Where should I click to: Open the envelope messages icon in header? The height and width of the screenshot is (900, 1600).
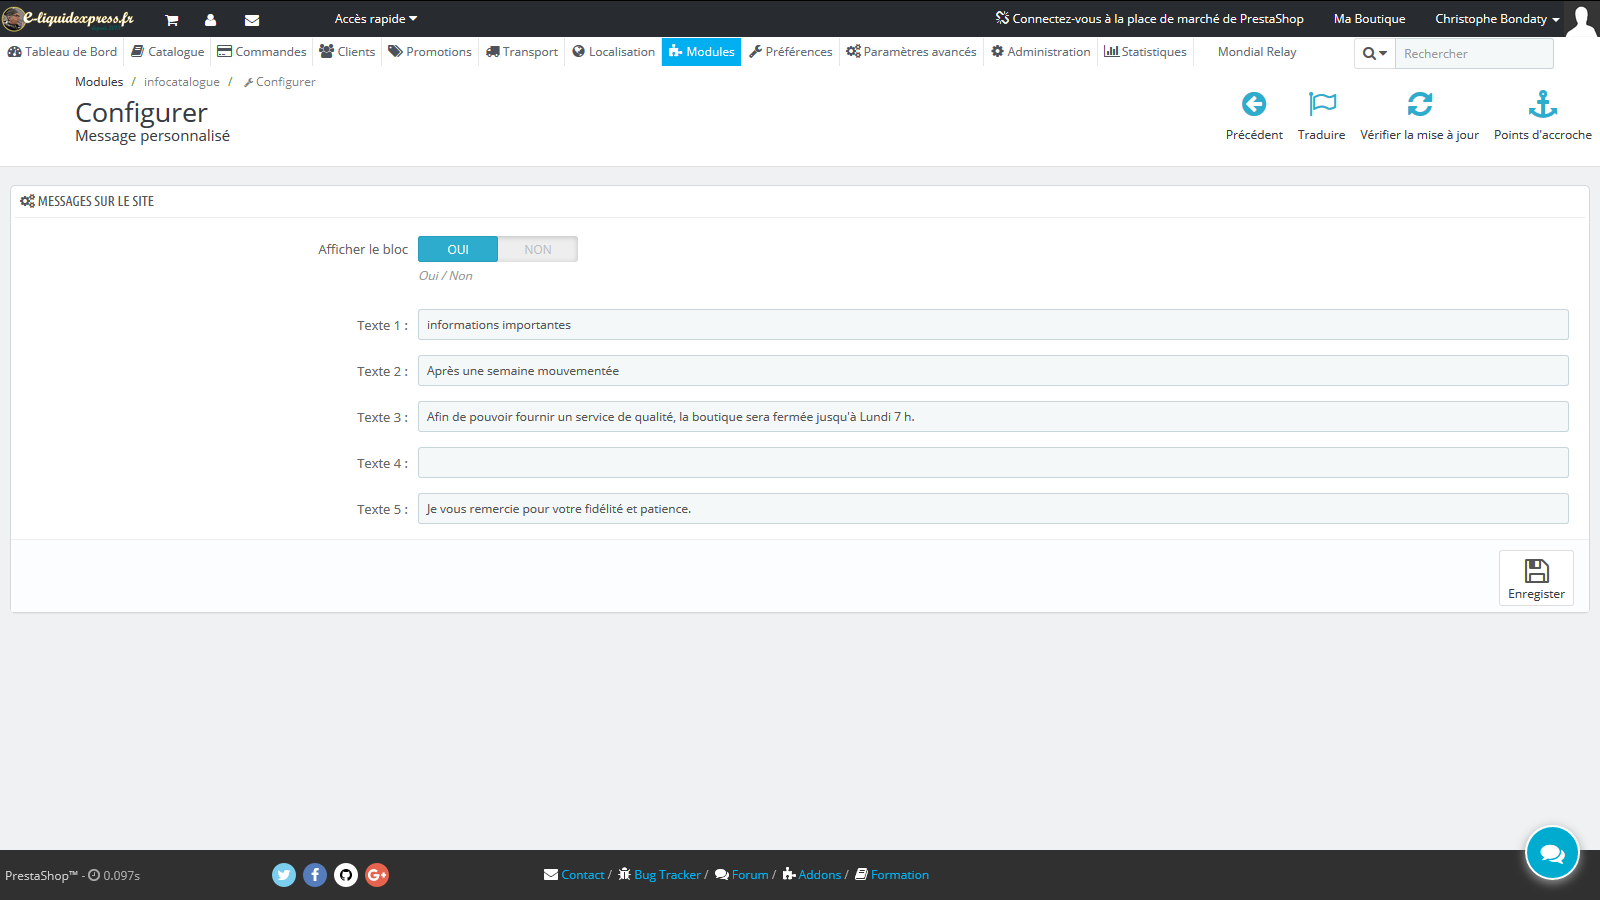pyautogui.click(x=252, y=20)
